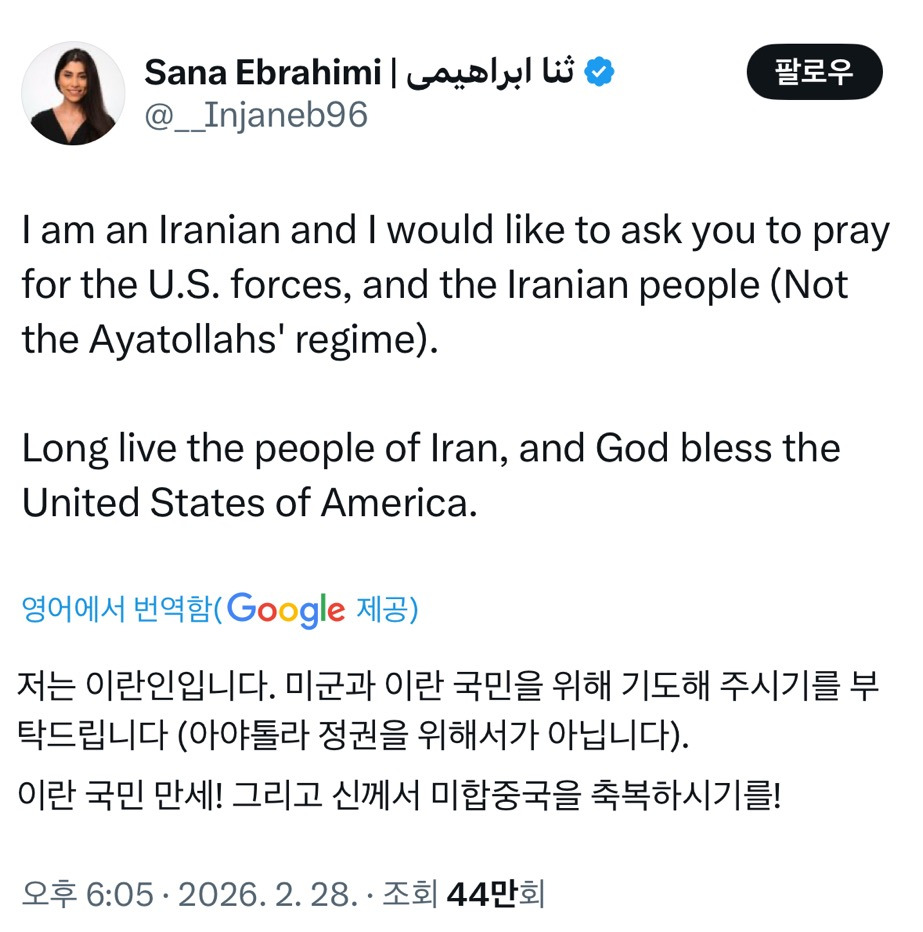Open the @__Injaneb96 handle link

click(256, 116)
